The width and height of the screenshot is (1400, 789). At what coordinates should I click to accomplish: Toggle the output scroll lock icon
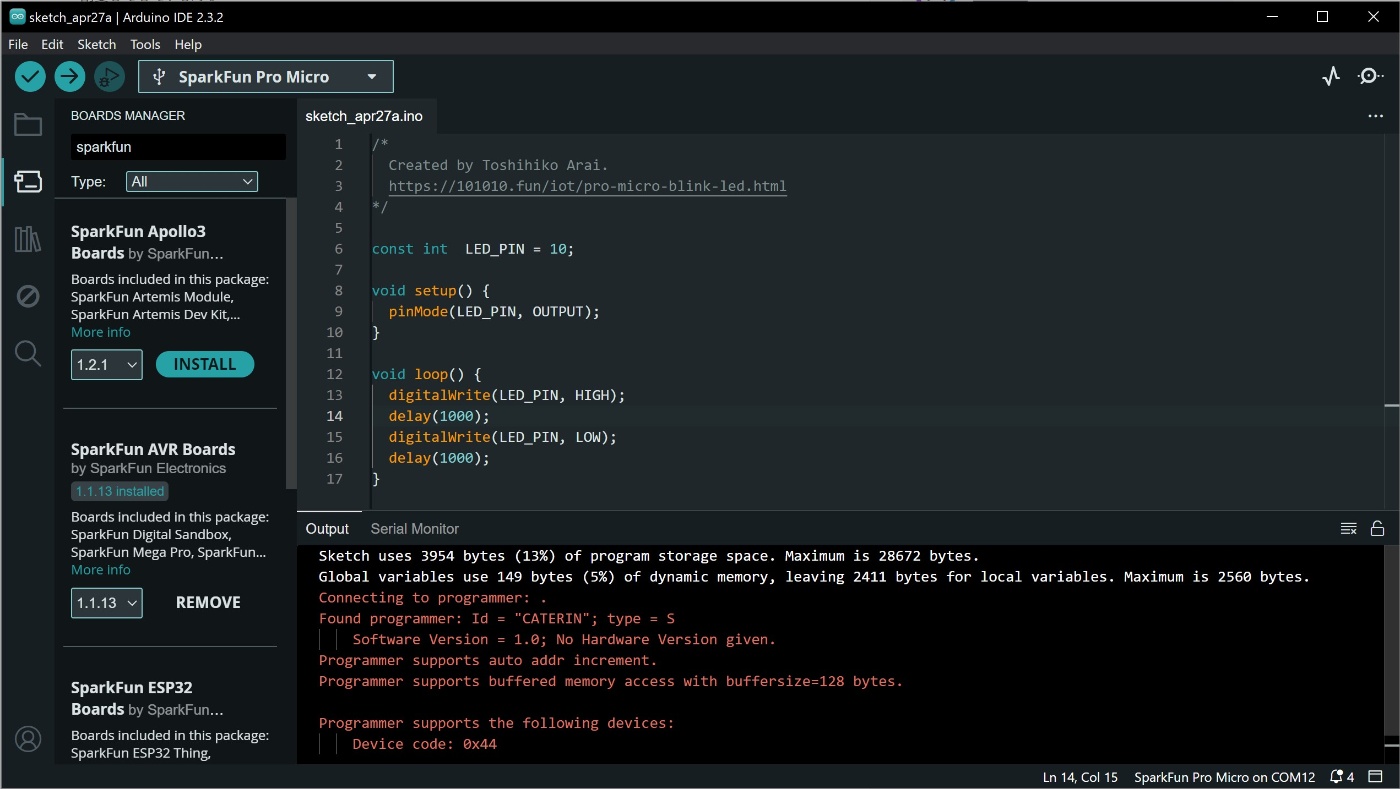pyautogui.click(x=1377, y=528)
